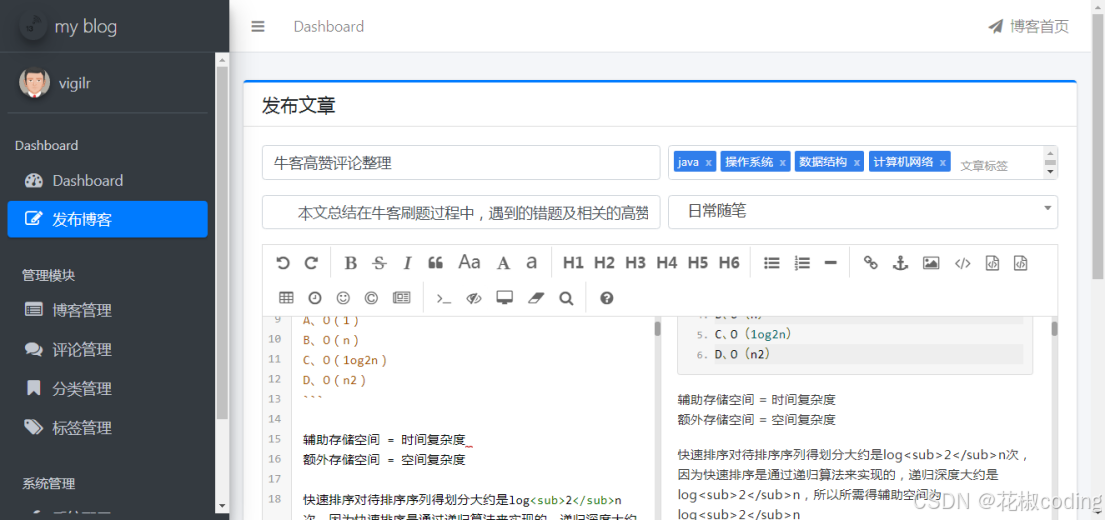Viewport: 1106px width, 521px height.
Task: Open 评论管理 in the sidebar
Action: (x=107, y=350)
